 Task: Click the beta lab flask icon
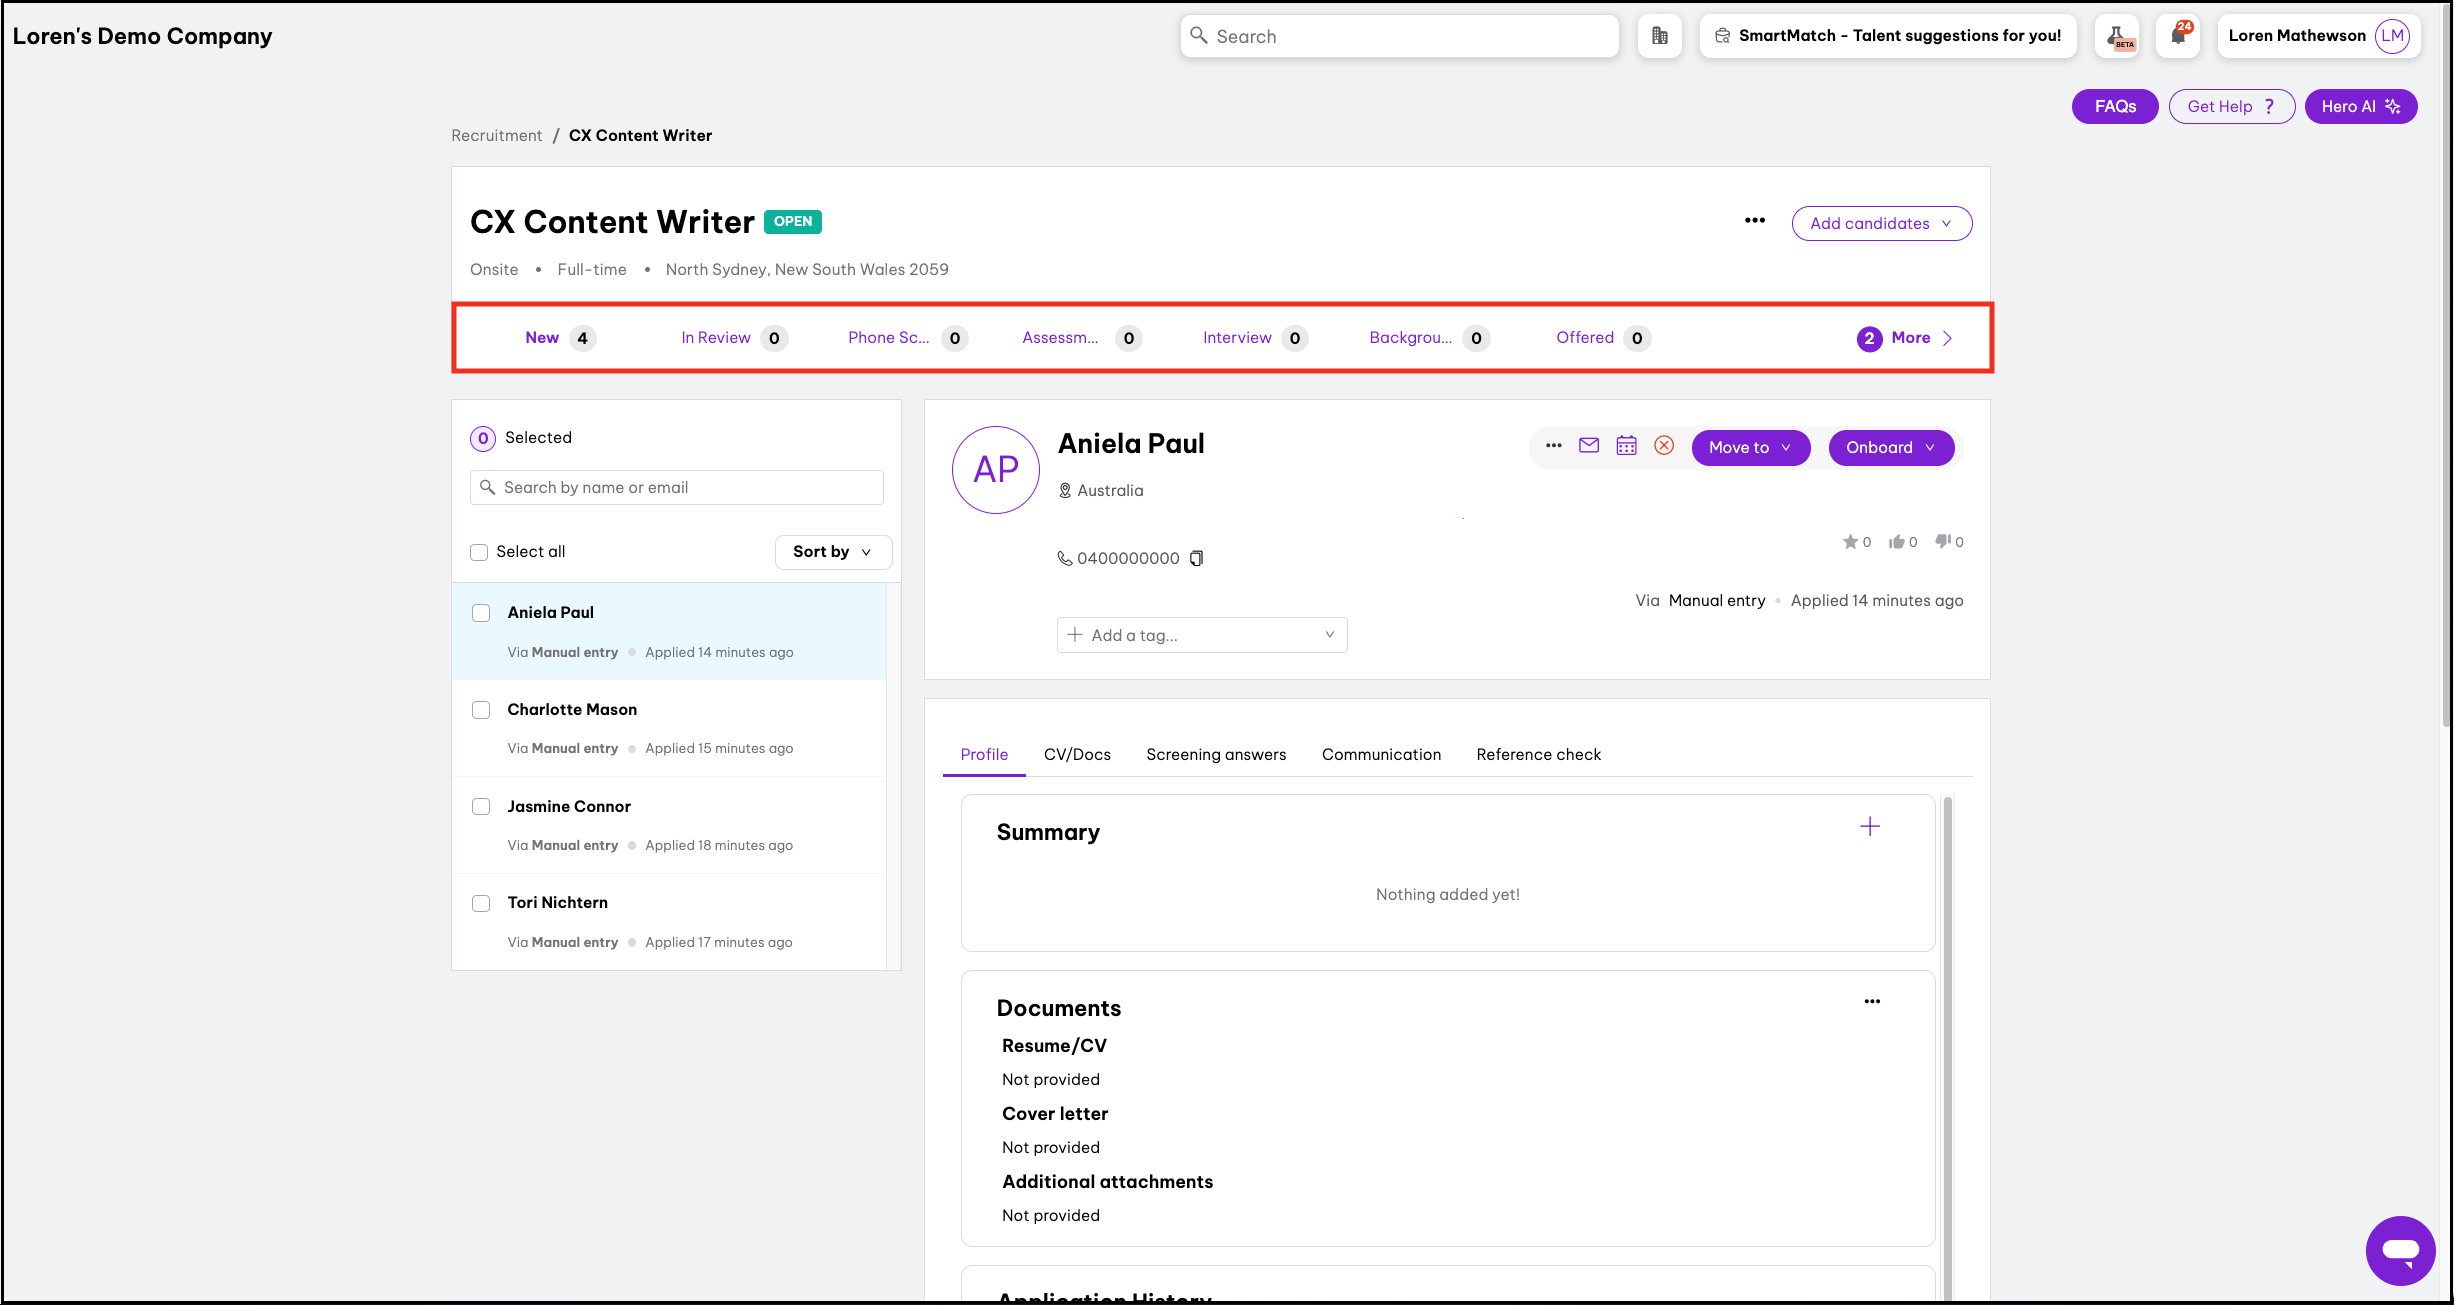pyautogui.click(x=2118, y=36)
